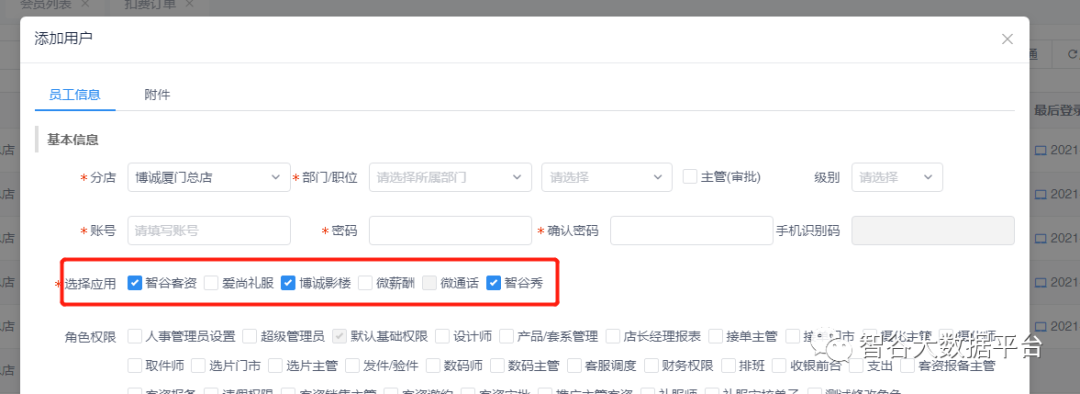
Task: Open the 职位 请选择 dropdown
Action: click(607, 177)
